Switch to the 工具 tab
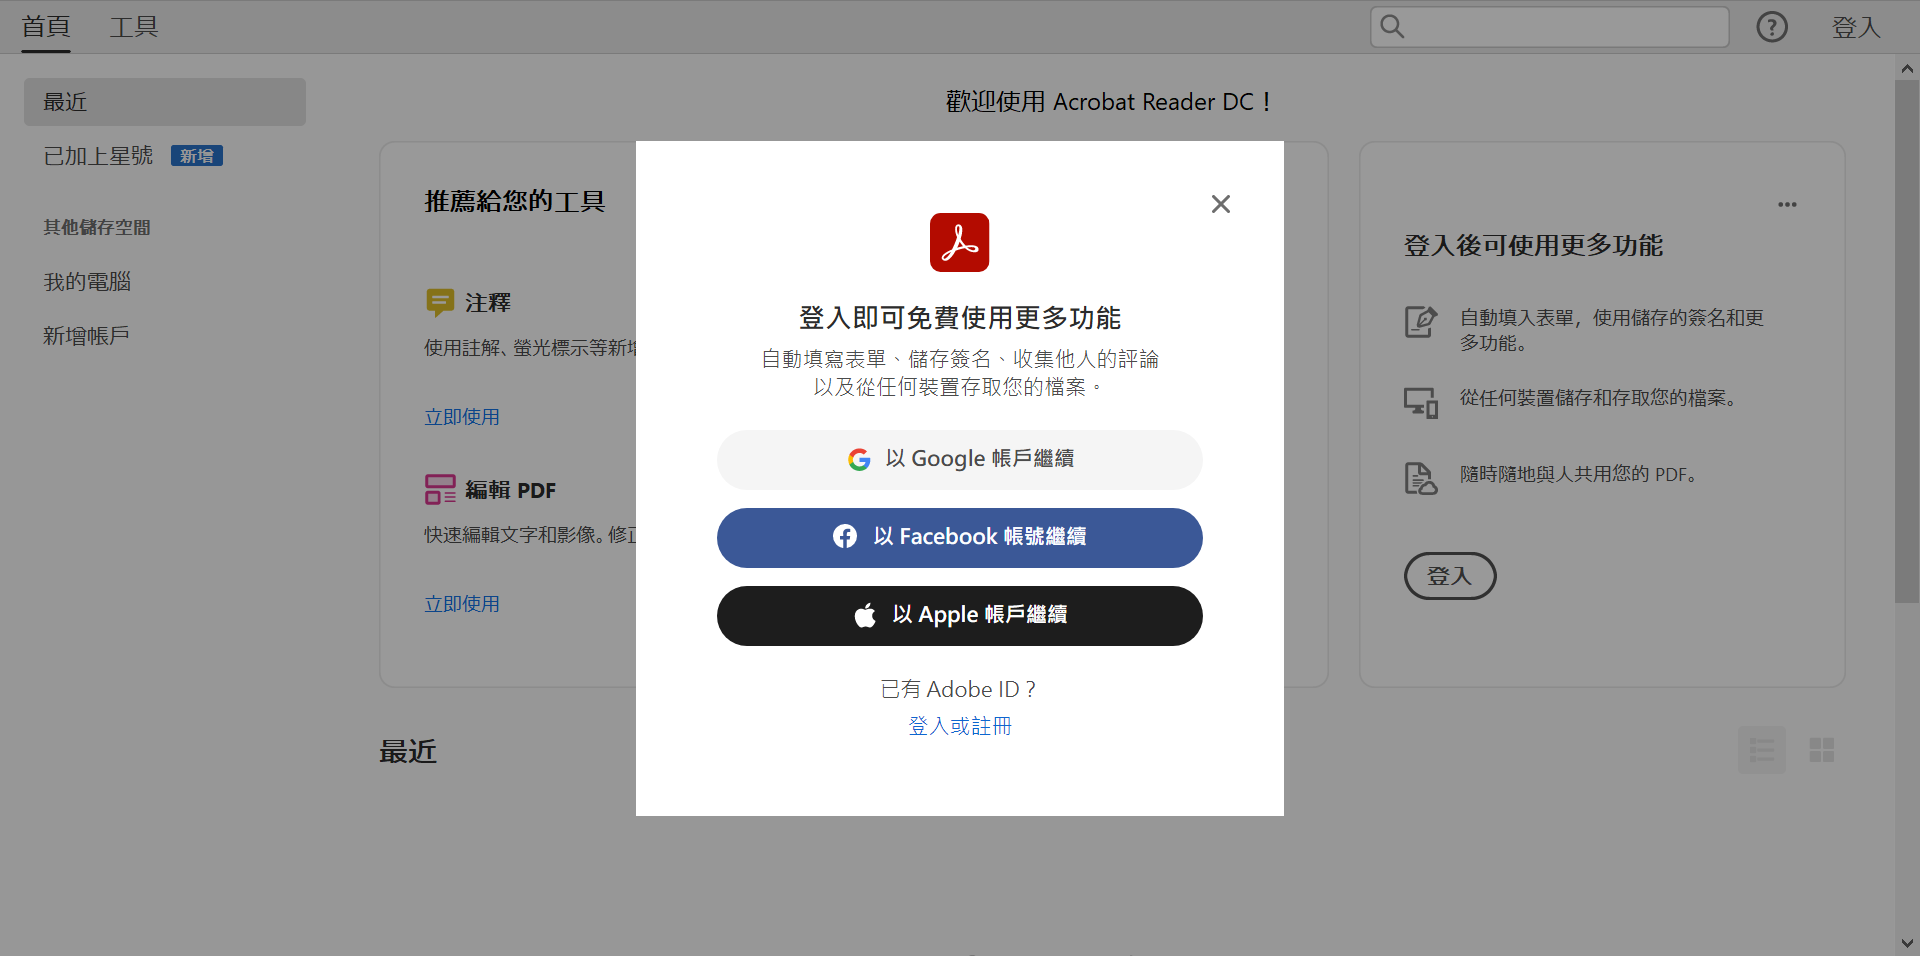 click(x=133, y=27)
